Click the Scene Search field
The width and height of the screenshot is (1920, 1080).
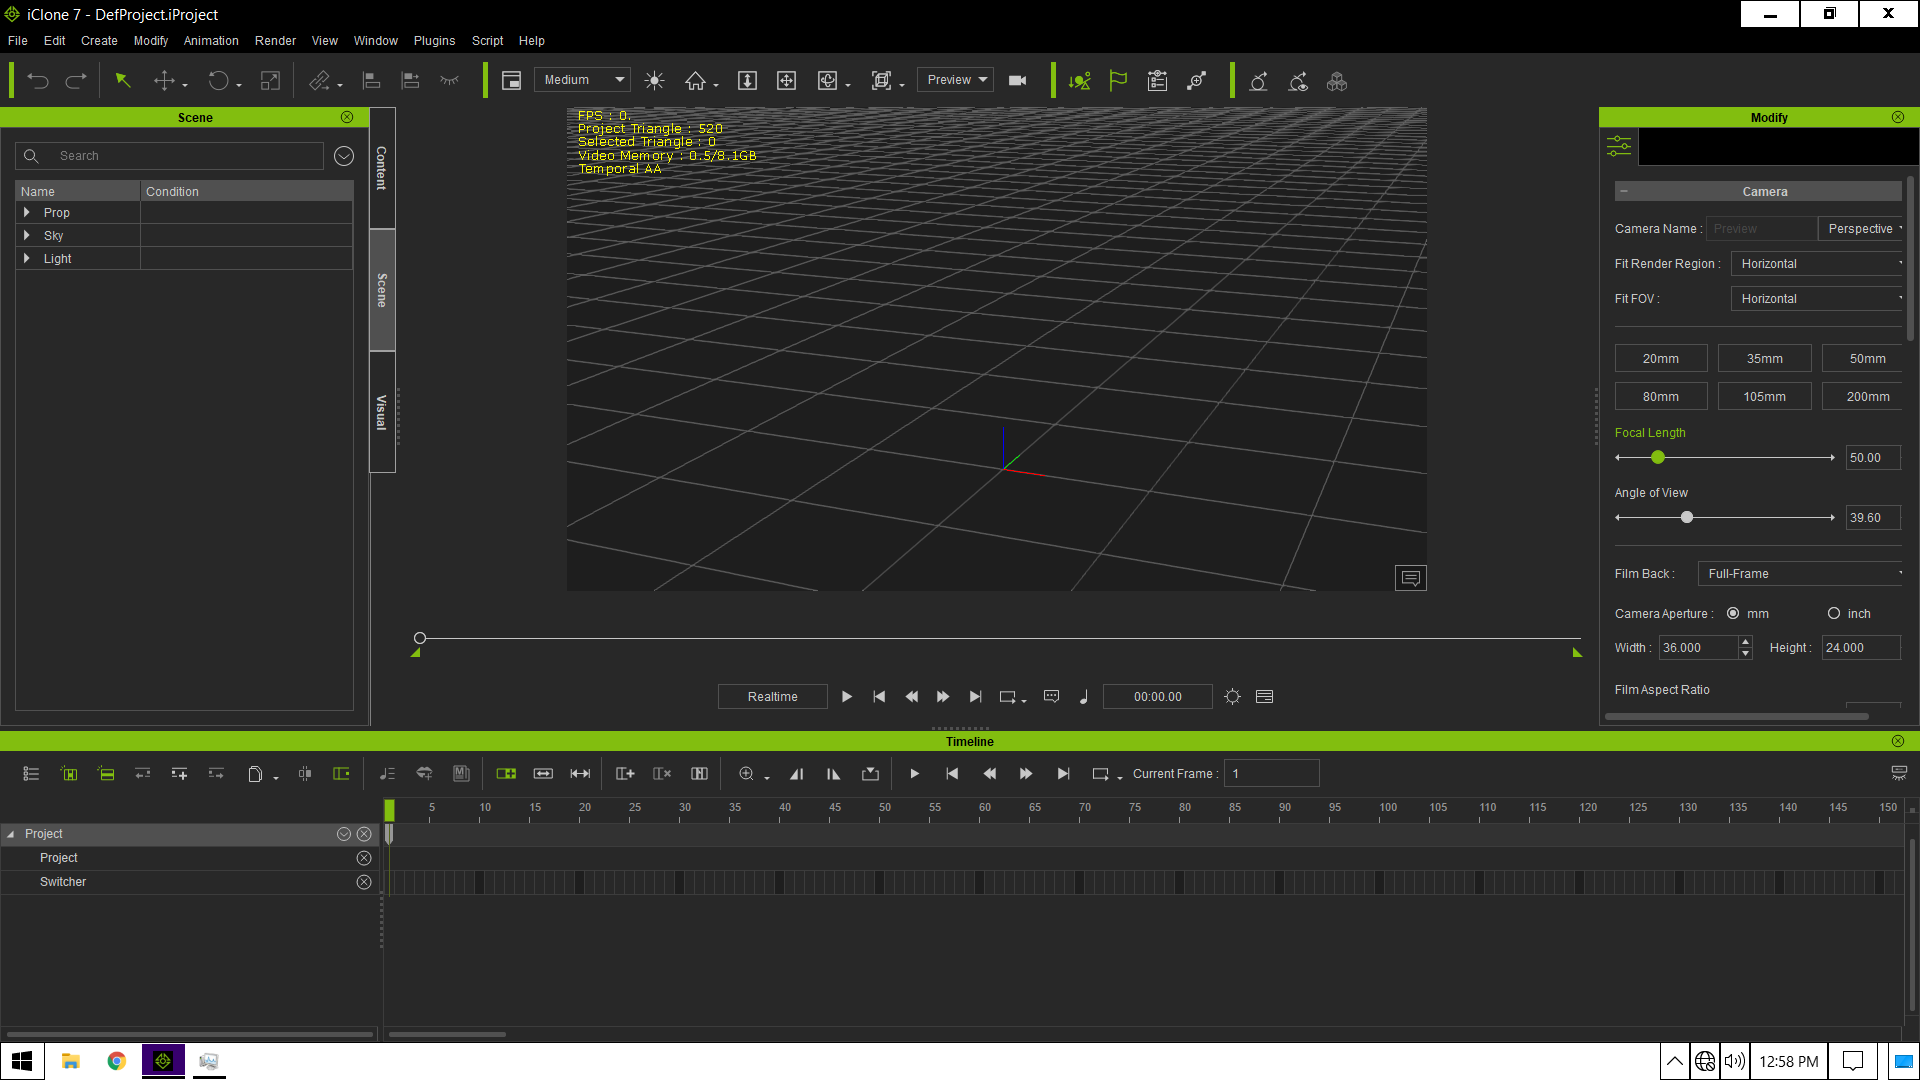tap(169, 156)
